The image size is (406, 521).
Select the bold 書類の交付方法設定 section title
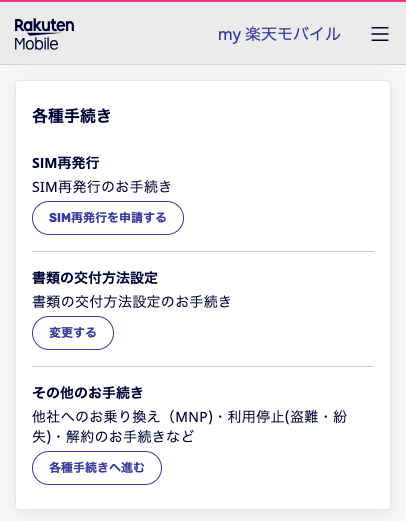coord(95,278)
